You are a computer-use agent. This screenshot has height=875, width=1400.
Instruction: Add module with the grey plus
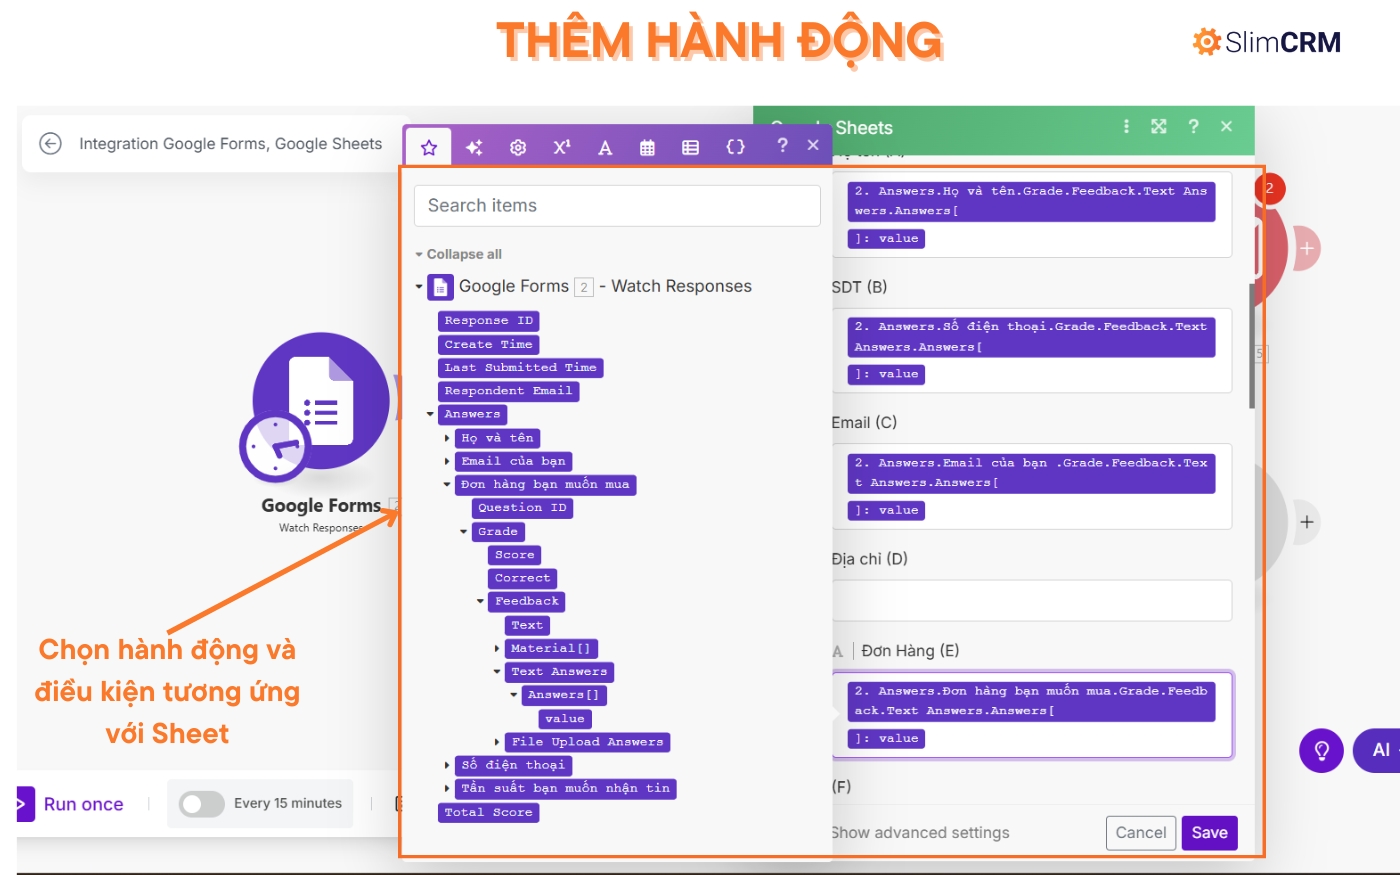point(1306,522)
